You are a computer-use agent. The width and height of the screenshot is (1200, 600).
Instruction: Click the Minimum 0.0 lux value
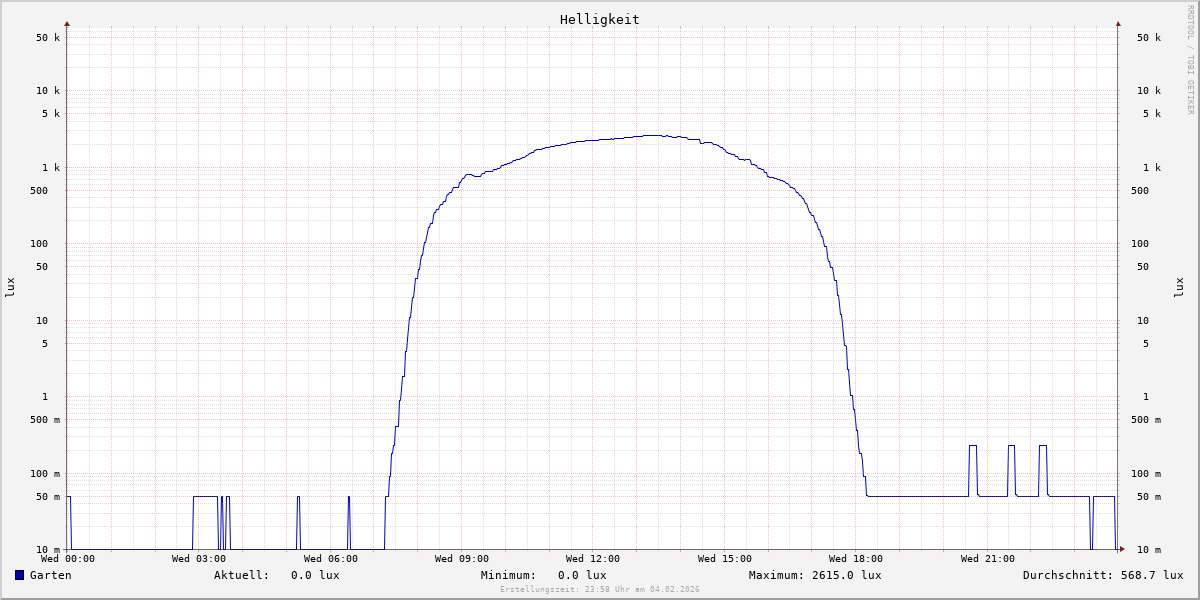point(581,575)
